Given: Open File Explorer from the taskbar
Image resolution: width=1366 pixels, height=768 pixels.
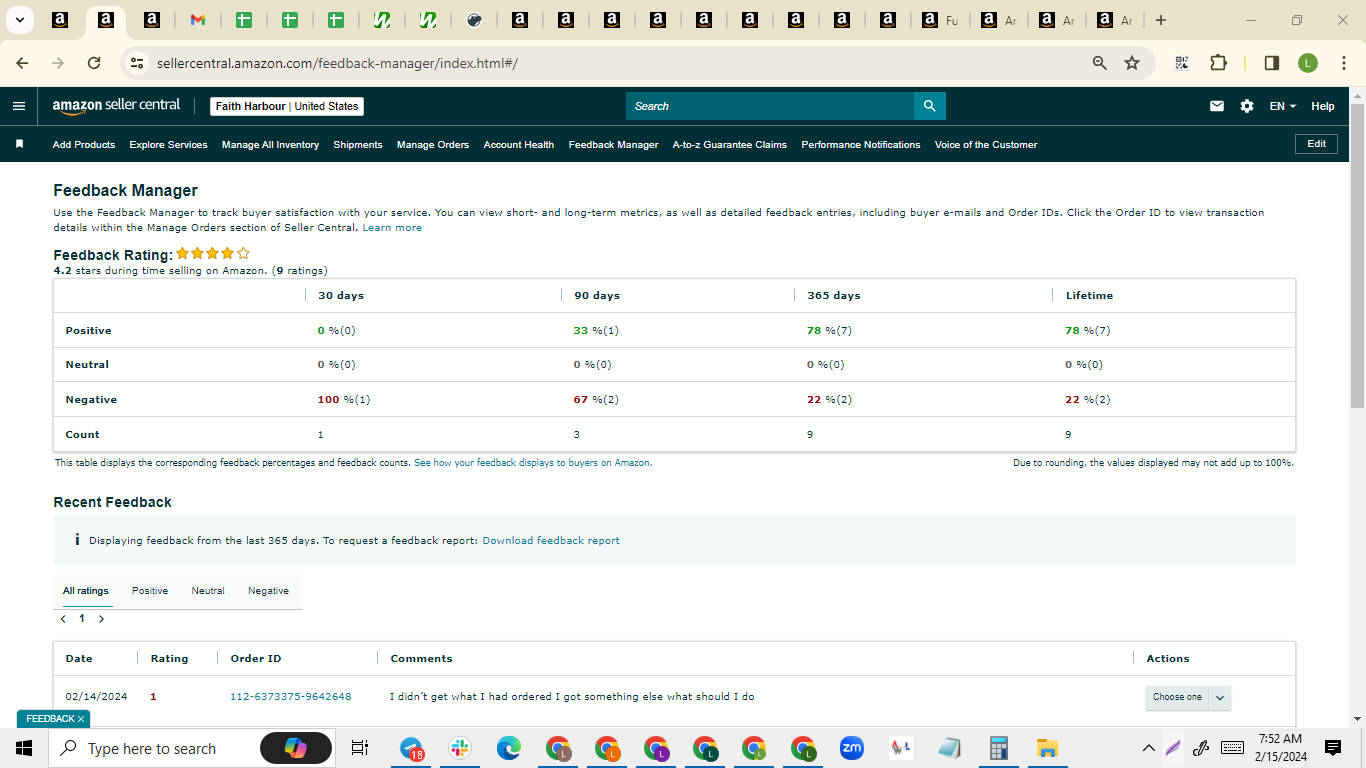Looking at the screenshot, I should [x=1047, y=748].
